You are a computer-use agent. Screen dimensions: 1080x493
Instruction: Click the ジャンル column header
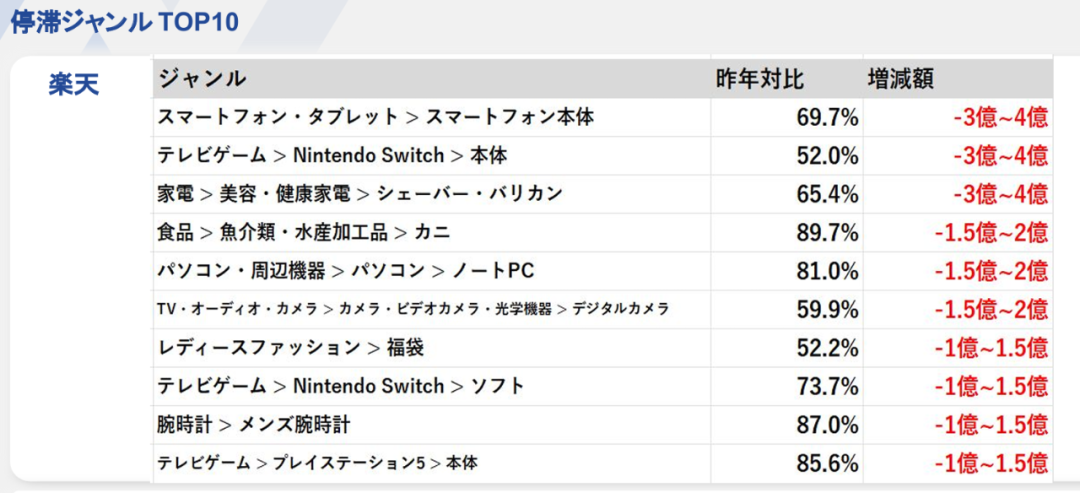click(x=203, y=79)
